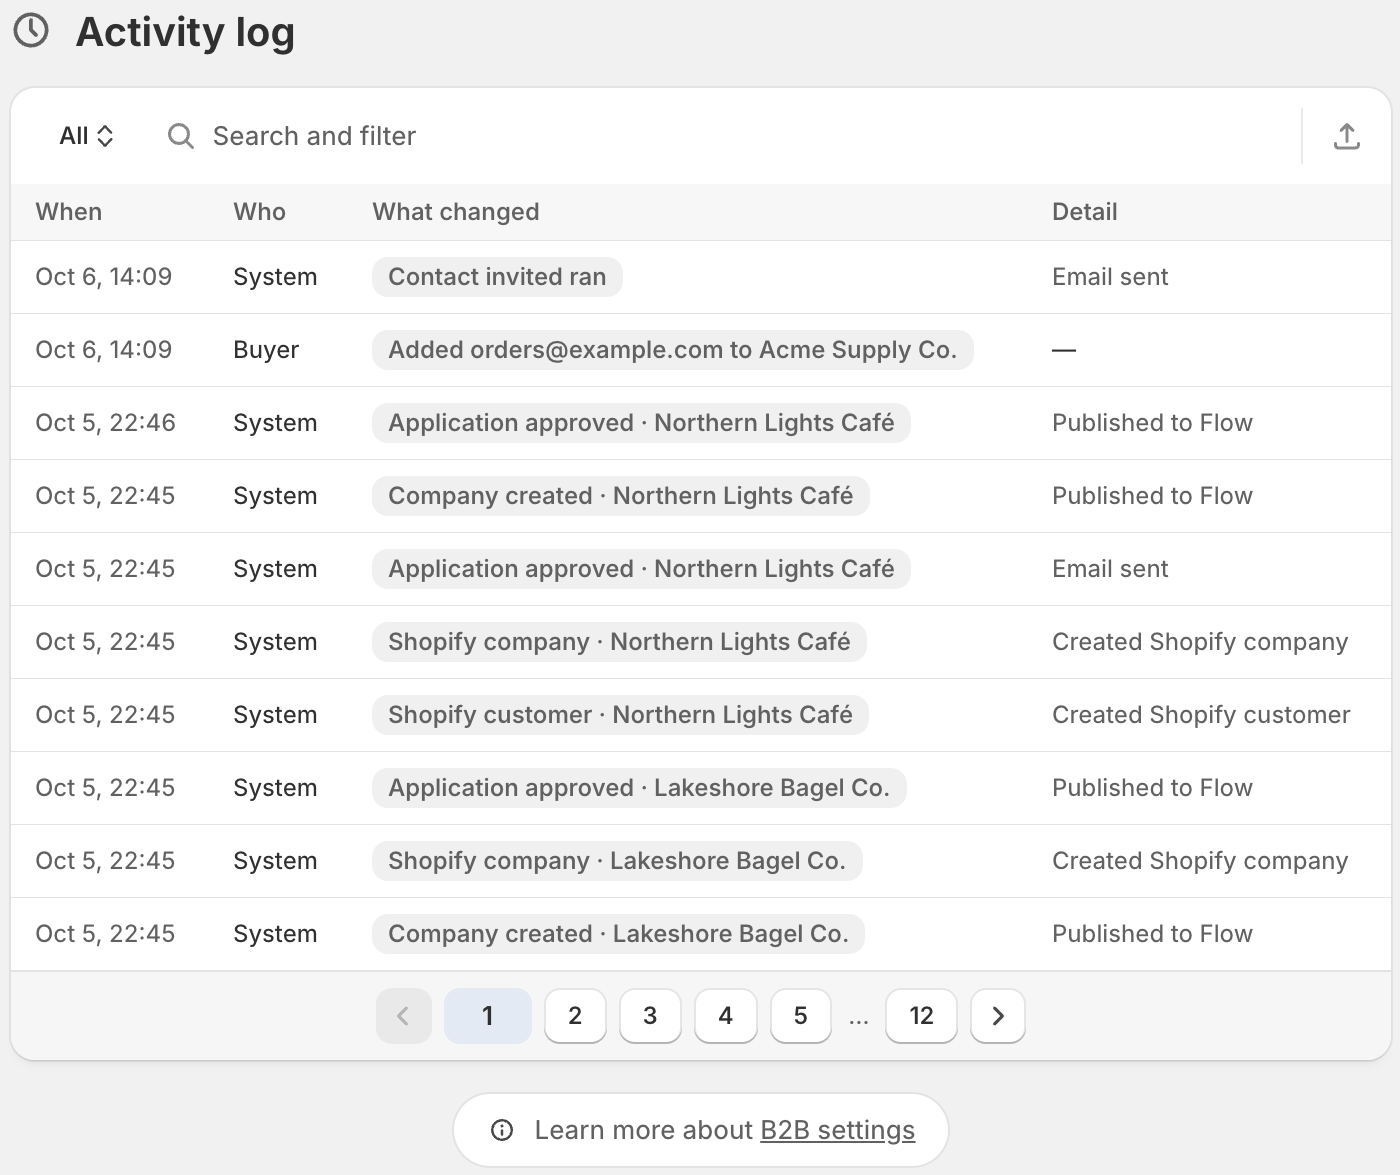Click the Created Shopify customer detail
Viewport: 1400px width, 1175px height.
coord(1201,715)
